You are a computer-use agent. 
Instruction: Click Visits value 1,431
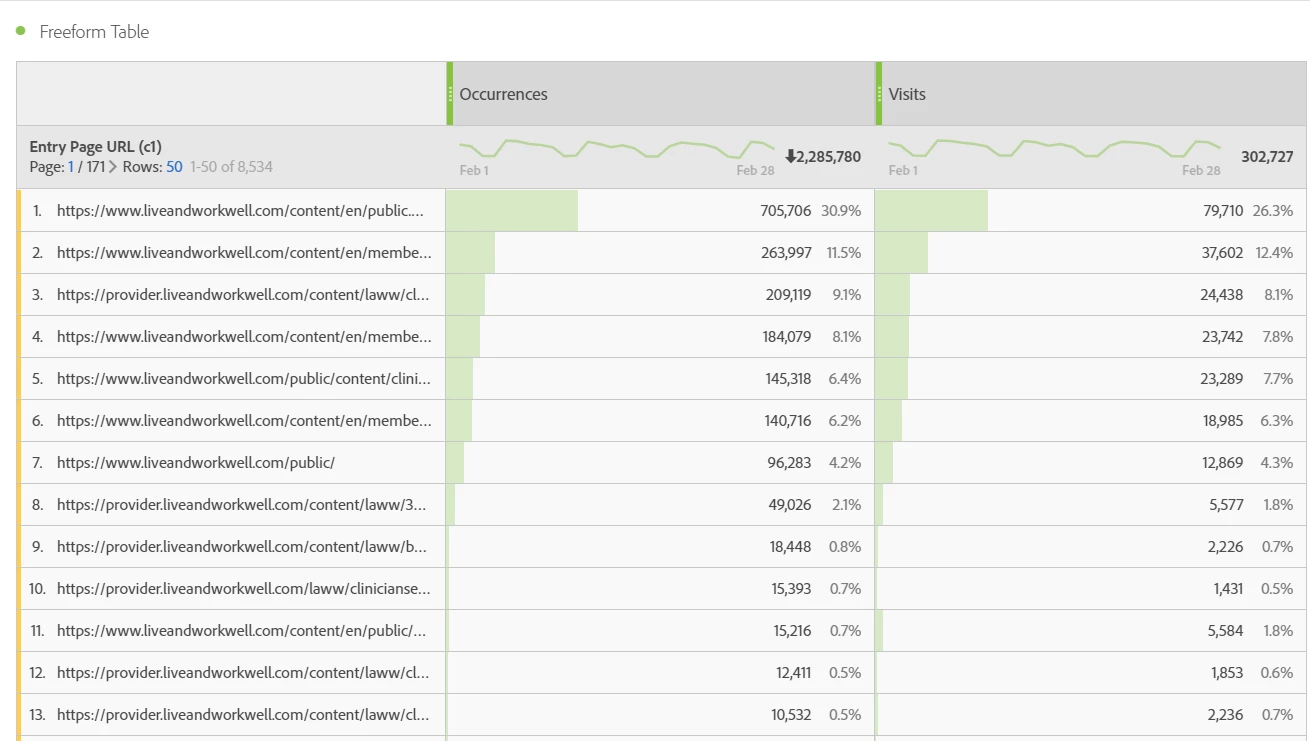click(1228, 589)
